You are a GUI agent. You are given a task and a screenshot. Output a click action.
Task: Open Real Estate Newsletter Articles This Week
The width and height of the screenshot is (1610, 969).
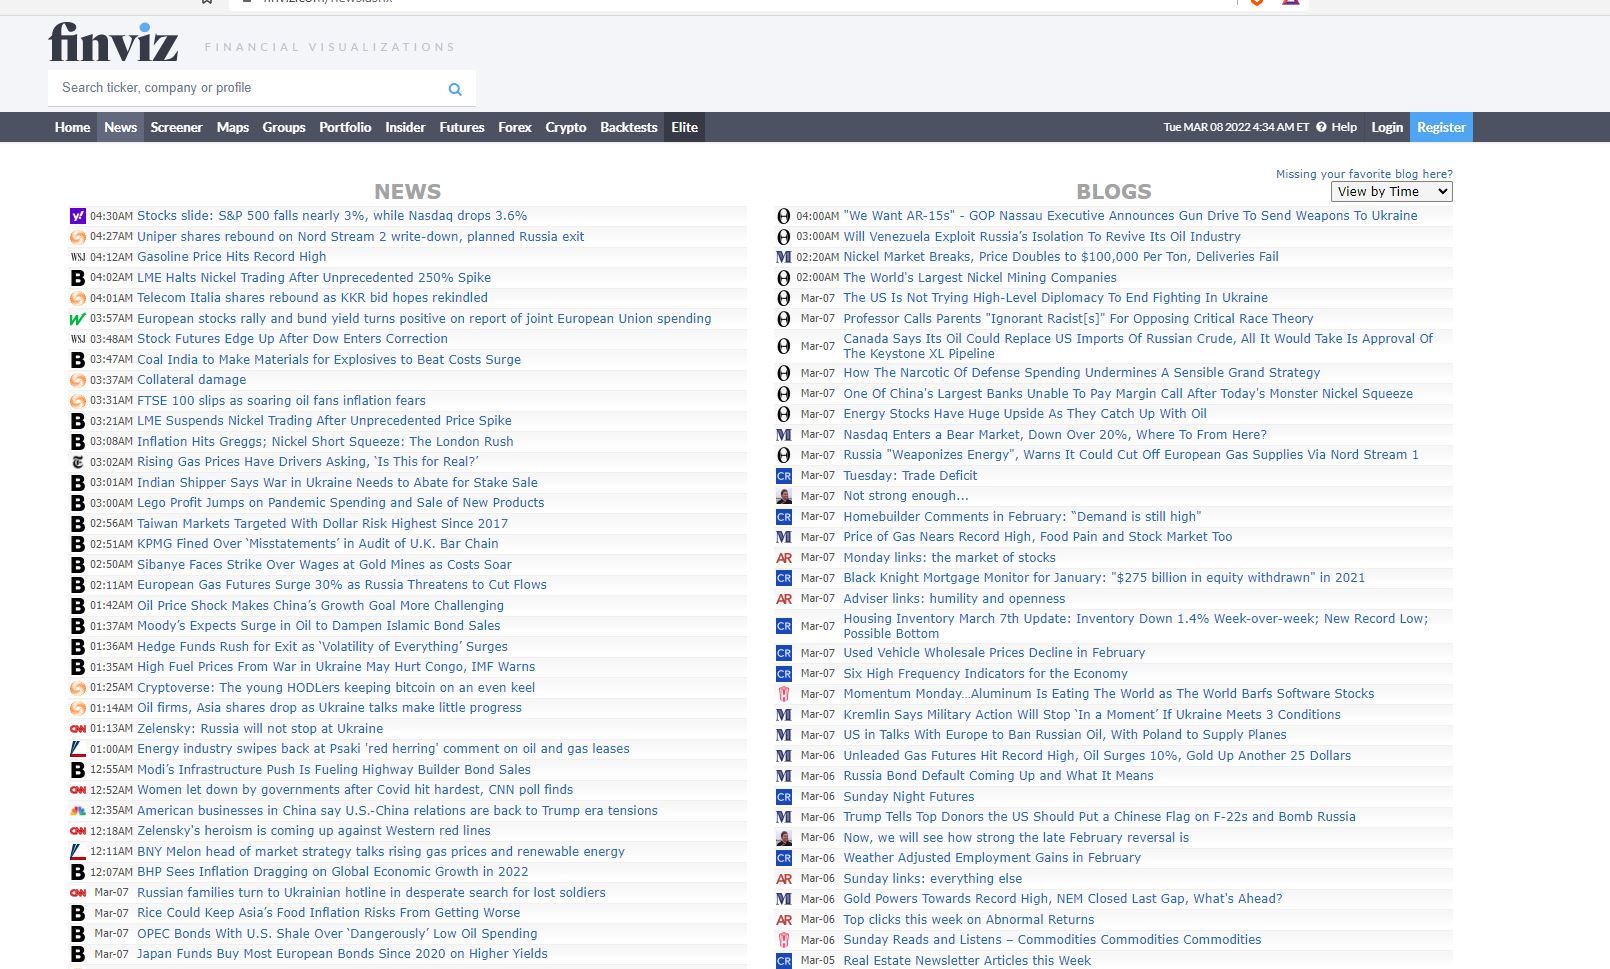point(967,961)
